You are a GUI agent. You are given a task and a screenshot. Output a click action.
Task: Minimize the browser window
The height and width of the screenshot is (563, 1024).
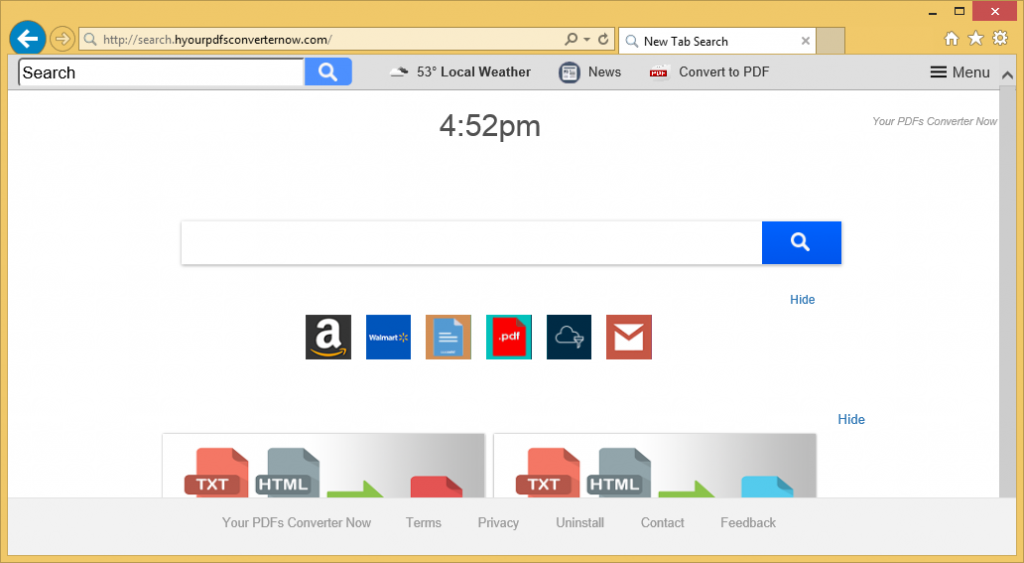click(x=933, y=11)
